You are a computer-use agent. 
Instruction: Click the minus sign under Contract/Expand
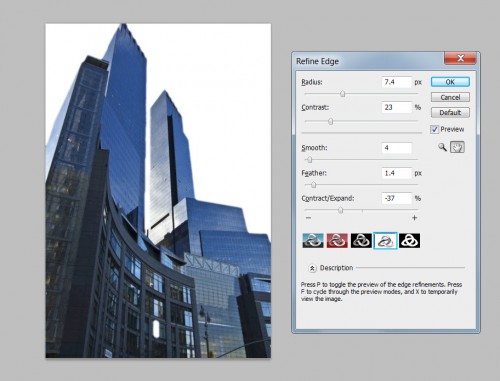coord(308,218)
